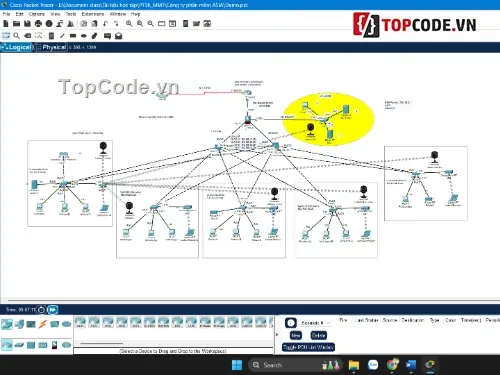500x375 pixels.
Task: Click the Source column header
Action: [x=390, y=320]
